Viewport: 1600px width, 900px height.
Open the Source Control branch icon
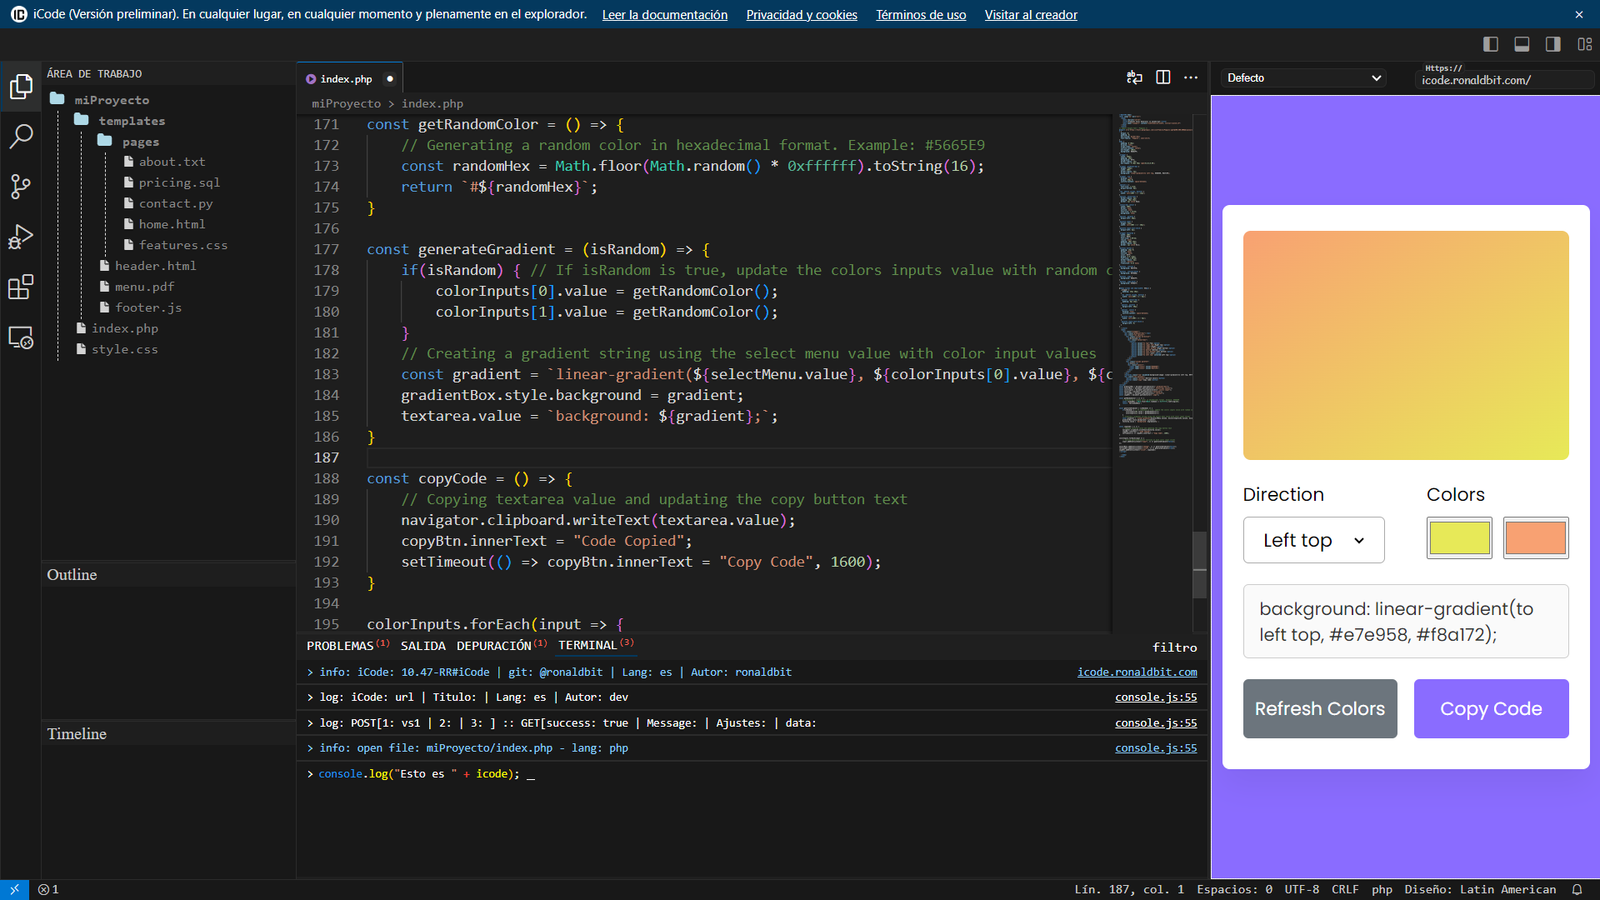click(21, 186)
